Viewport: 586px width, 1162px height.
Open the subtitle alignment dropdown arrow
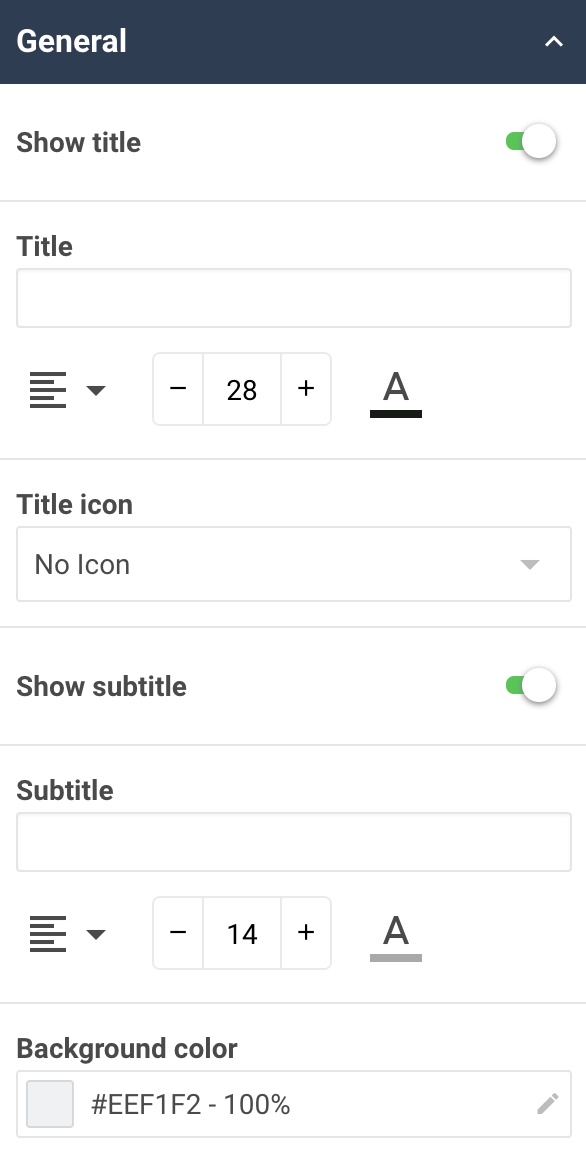[x=95, y=935]
